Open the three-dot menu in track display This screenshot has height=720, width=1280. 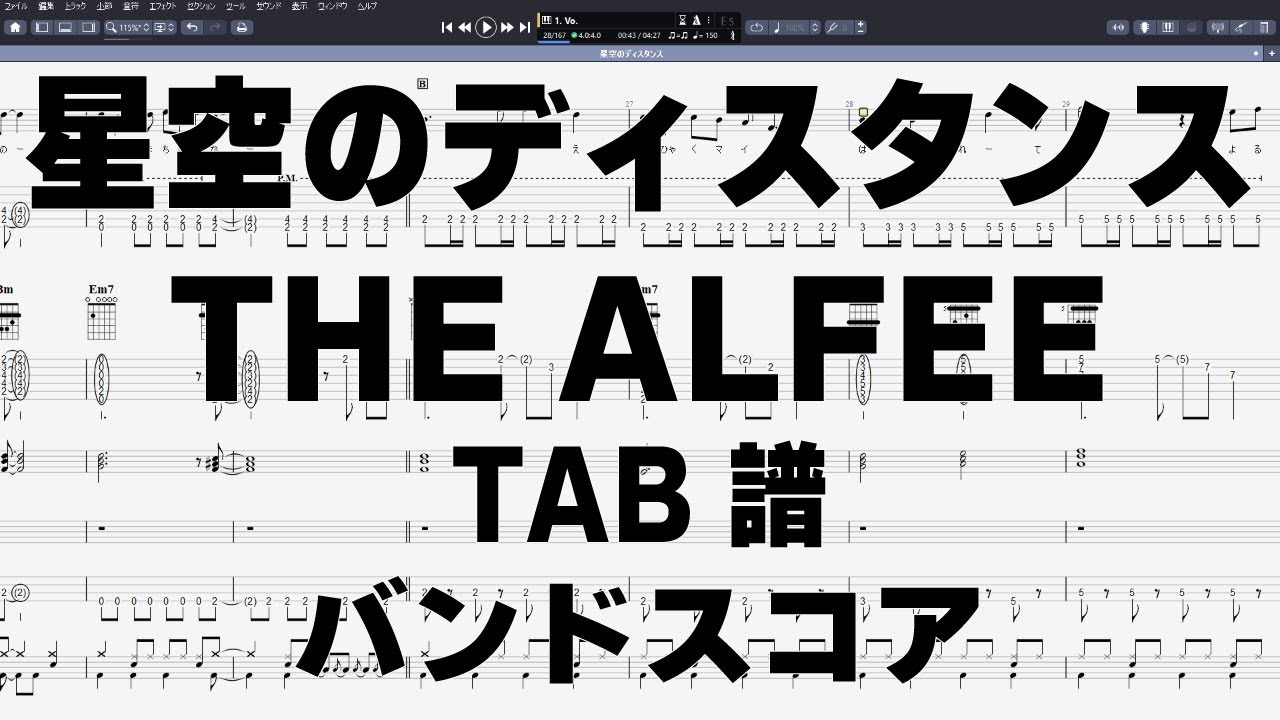[x=708, y=19]
